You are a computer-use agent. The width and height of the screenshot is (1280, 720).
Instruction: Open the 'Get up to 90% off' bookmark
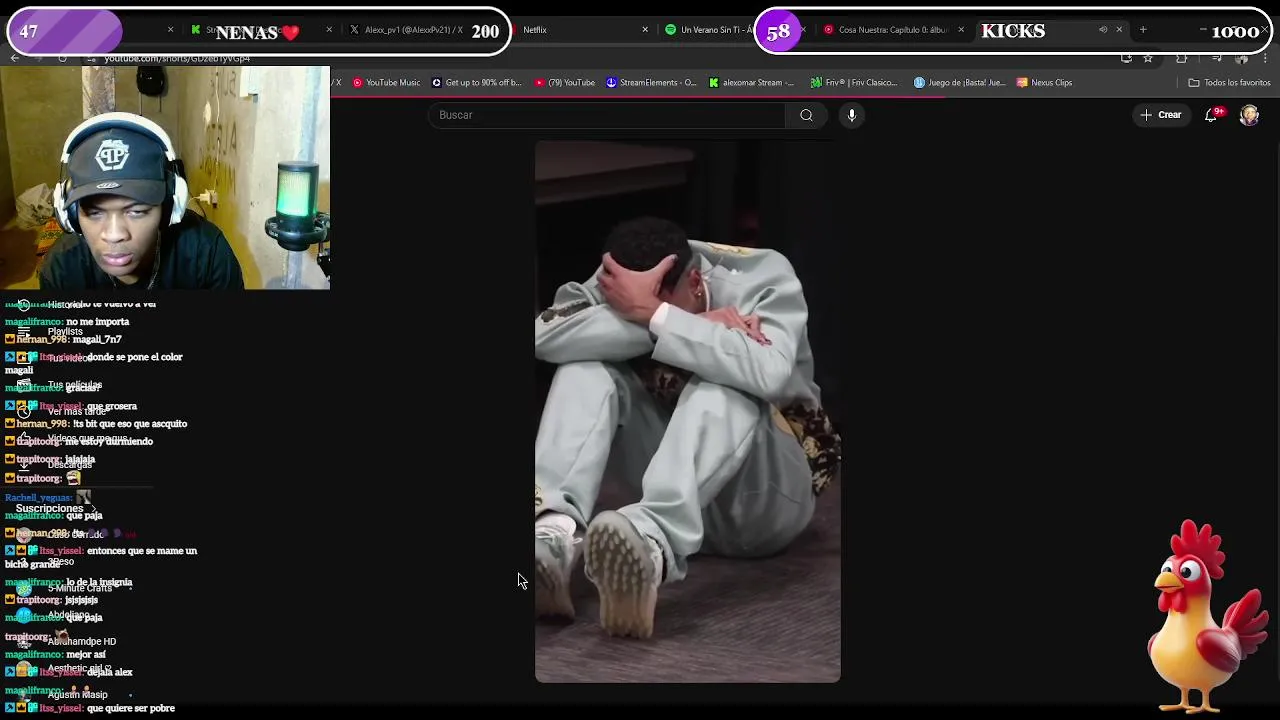click(477, 83)
